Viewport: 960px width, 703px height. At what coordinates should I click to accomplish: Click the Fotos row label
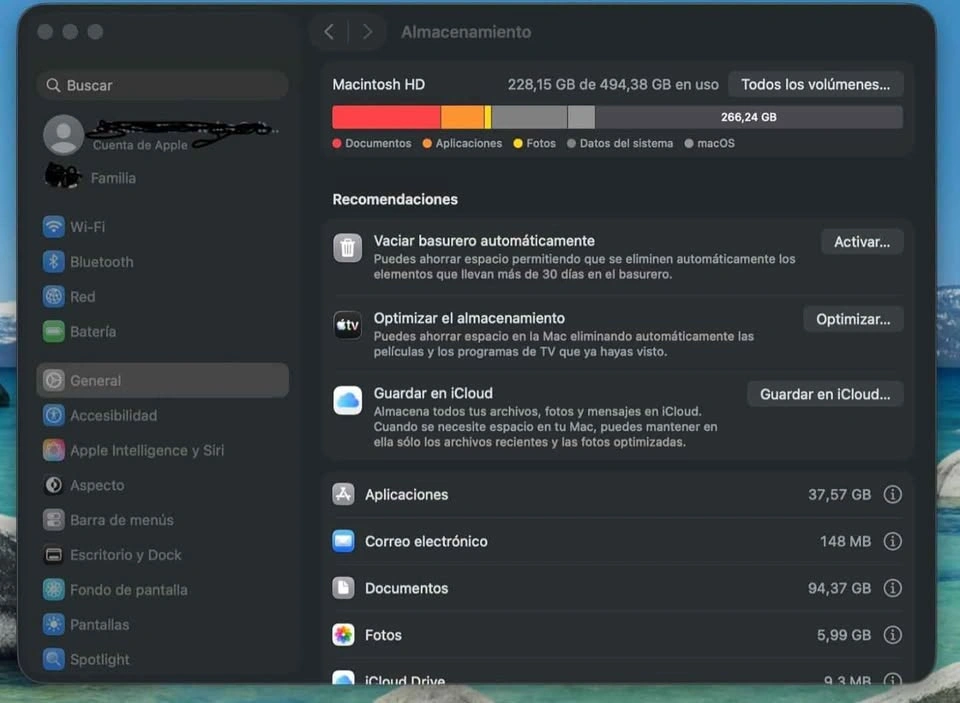pos(383,635)
